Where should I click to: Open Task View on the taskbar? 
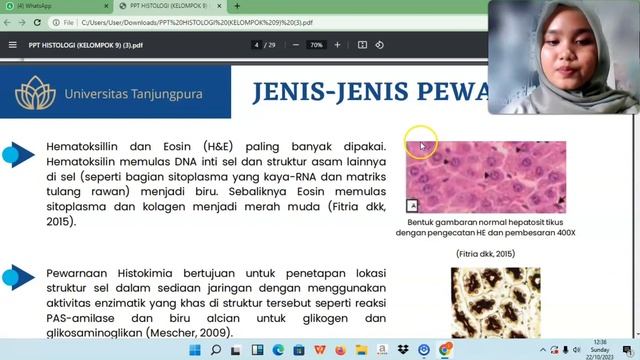(236, 350)
